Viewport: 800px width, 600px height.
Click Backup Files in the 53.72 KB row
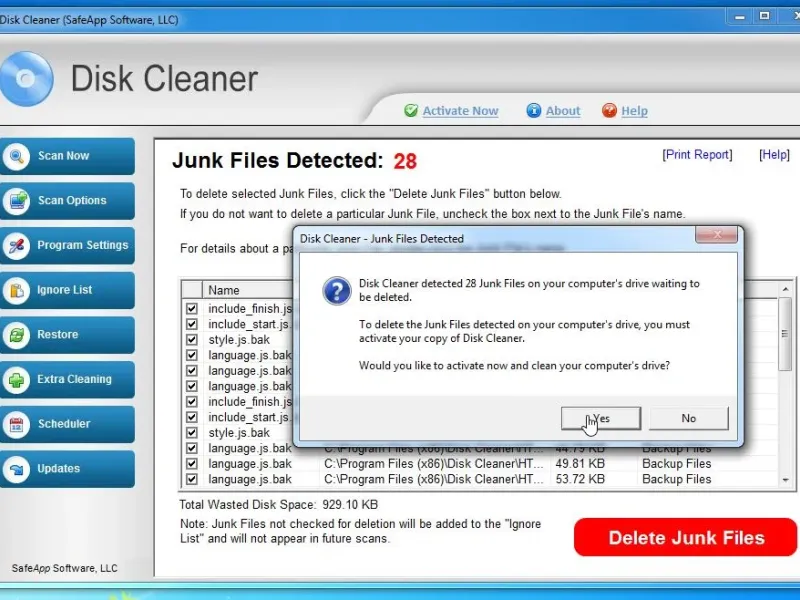point(677,479)
